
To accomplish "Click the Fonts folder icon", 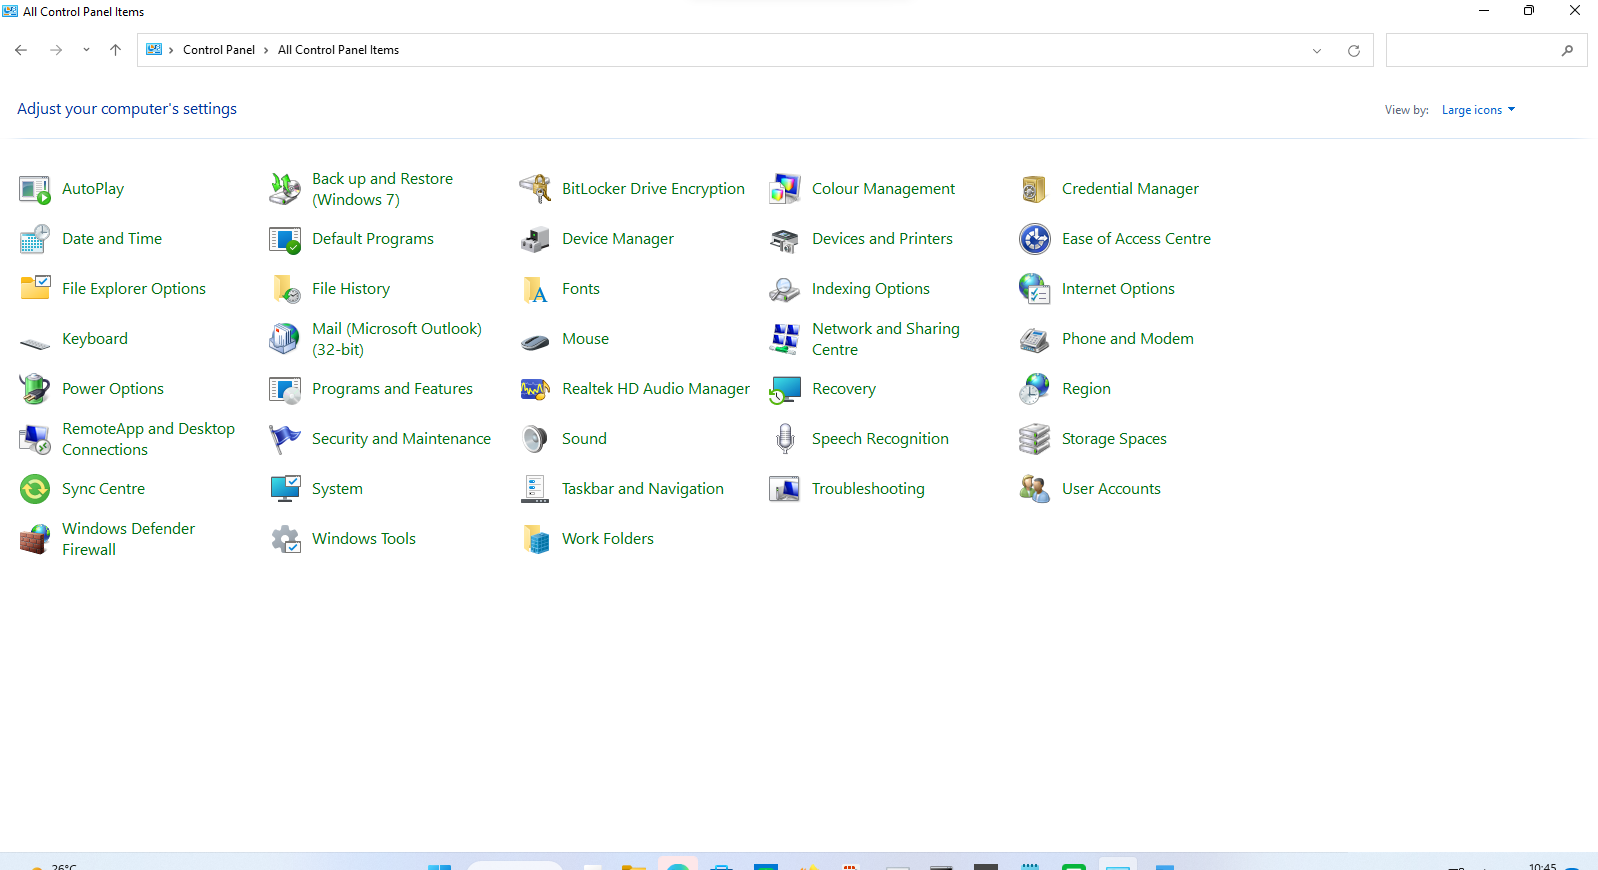I will 535,289.
